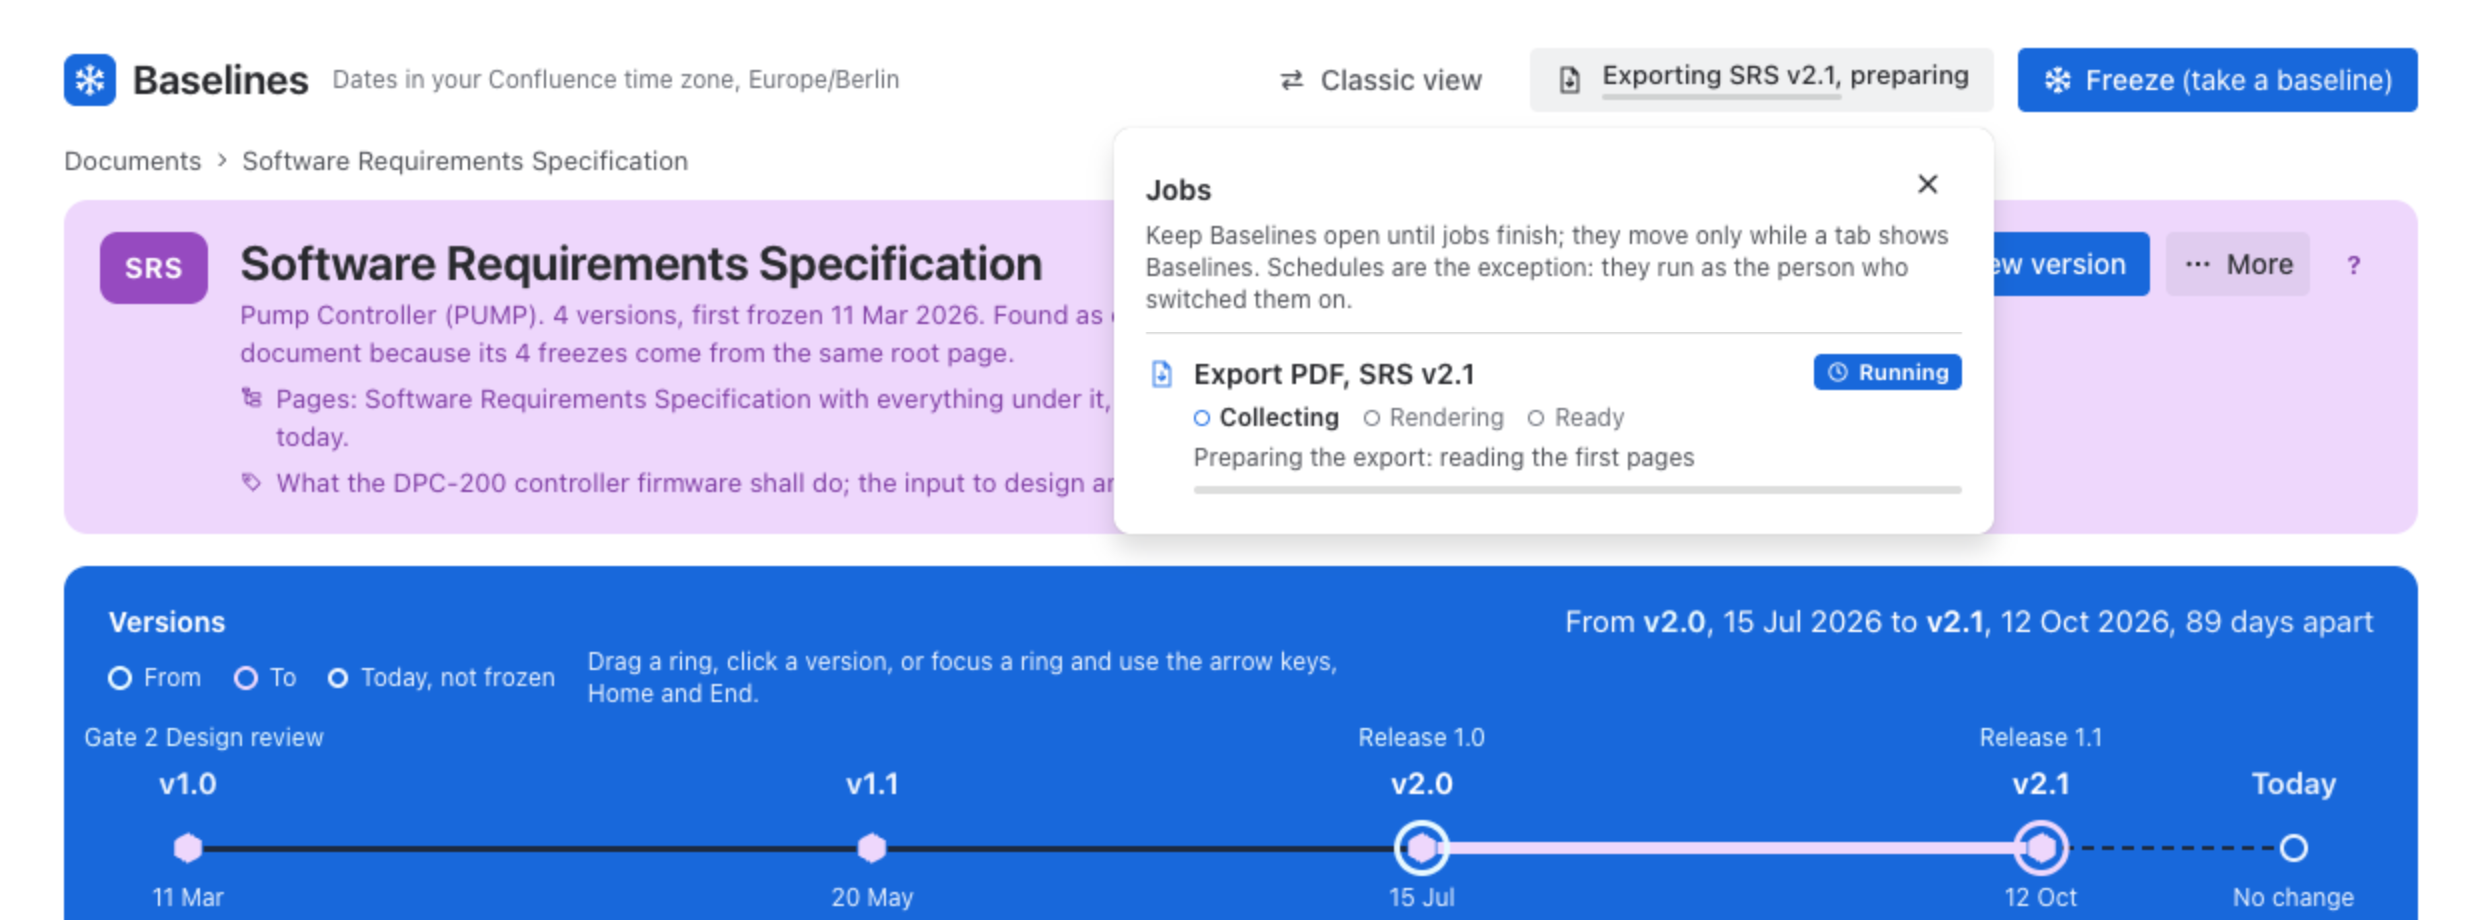Select version v1.1 marker on timeline
Screen dimensions: 2482x920
click(x=872, y=848)
